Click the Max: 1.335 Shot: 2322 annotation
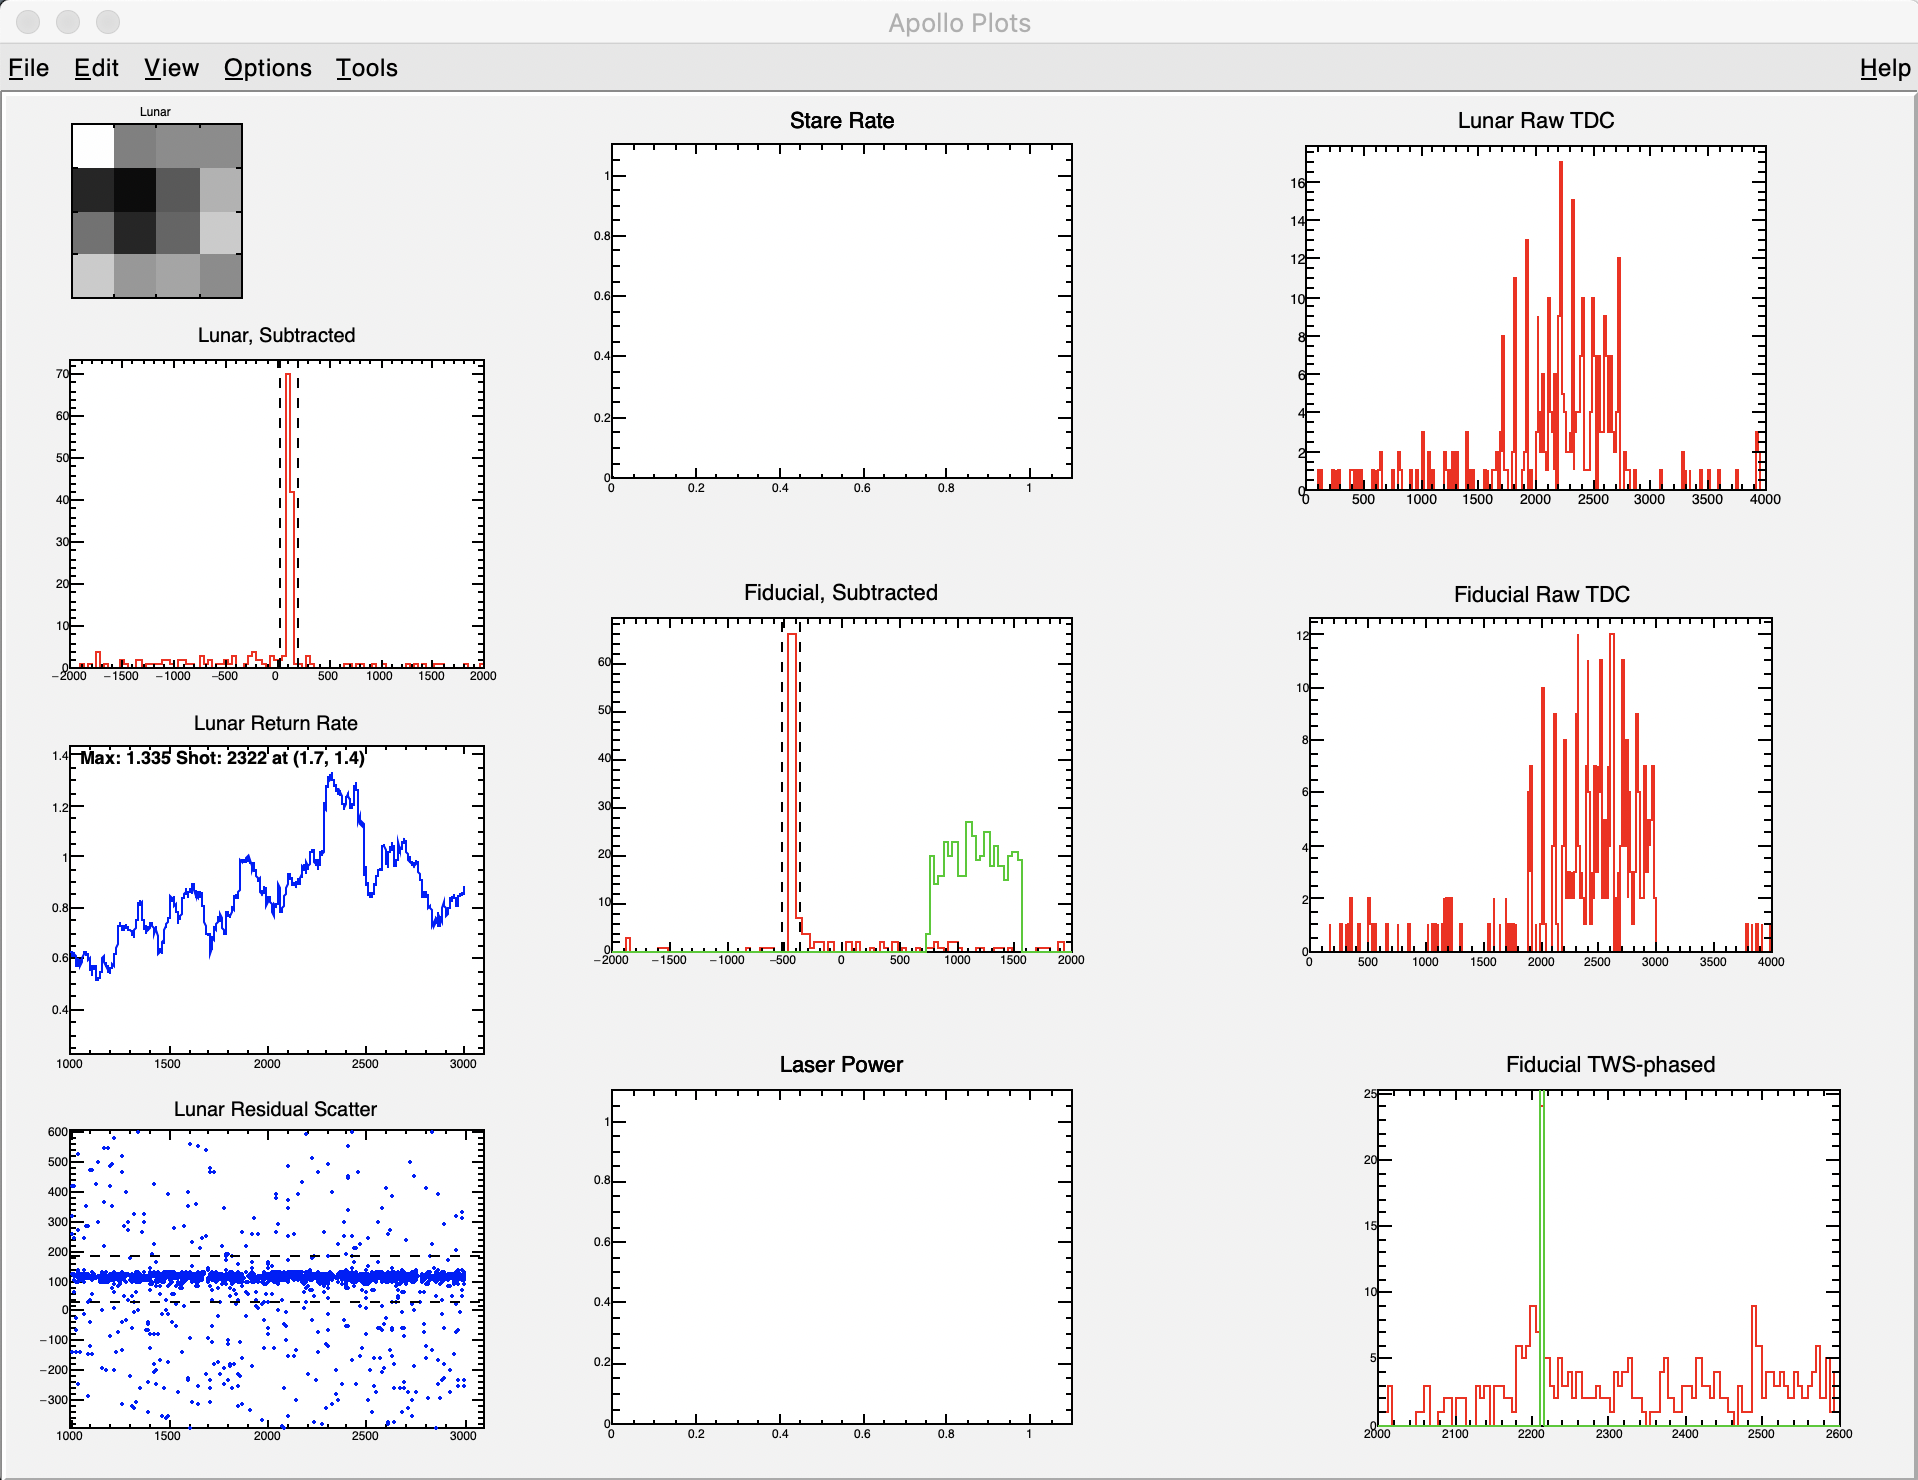Viewport: 1918px width, 1480px height. pyautogui.click(x=222, y=758)
